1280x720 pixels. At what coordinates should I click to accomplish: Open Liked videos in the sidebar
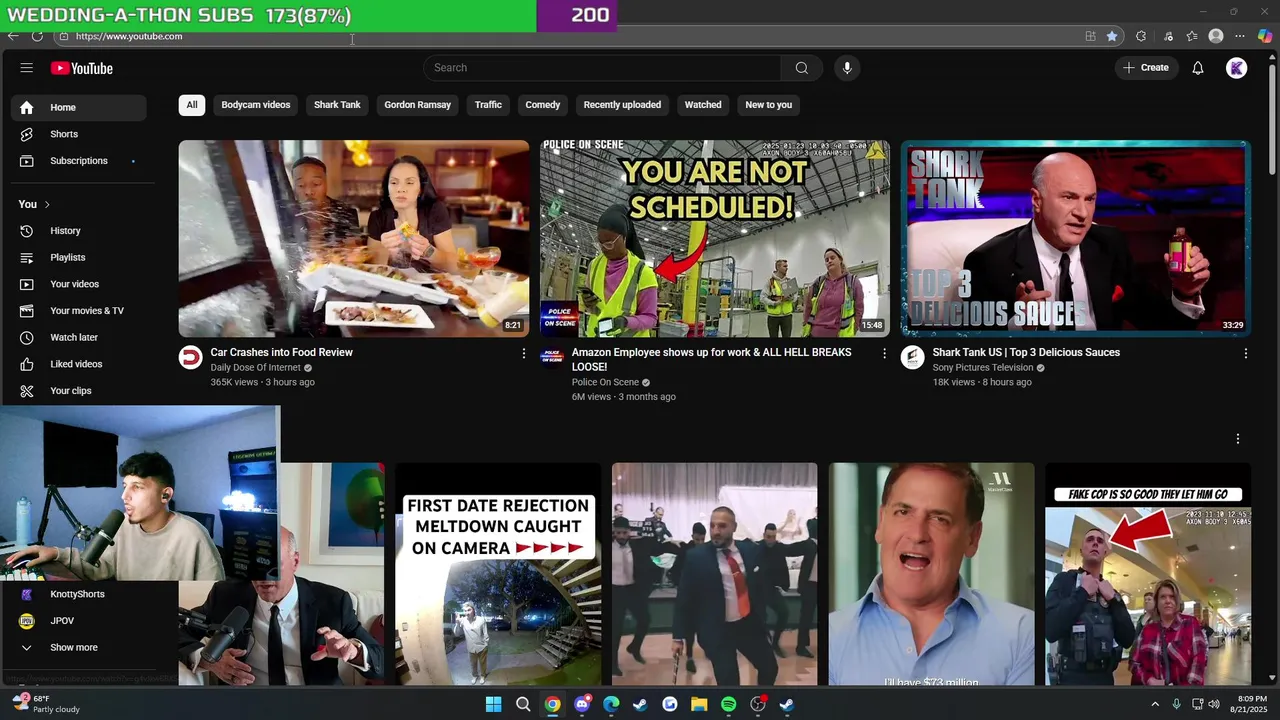pos(79,364)
